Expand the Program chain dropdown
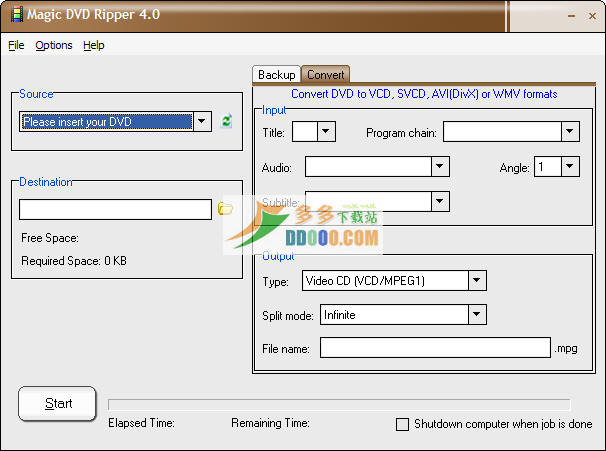 pos(570,132)
